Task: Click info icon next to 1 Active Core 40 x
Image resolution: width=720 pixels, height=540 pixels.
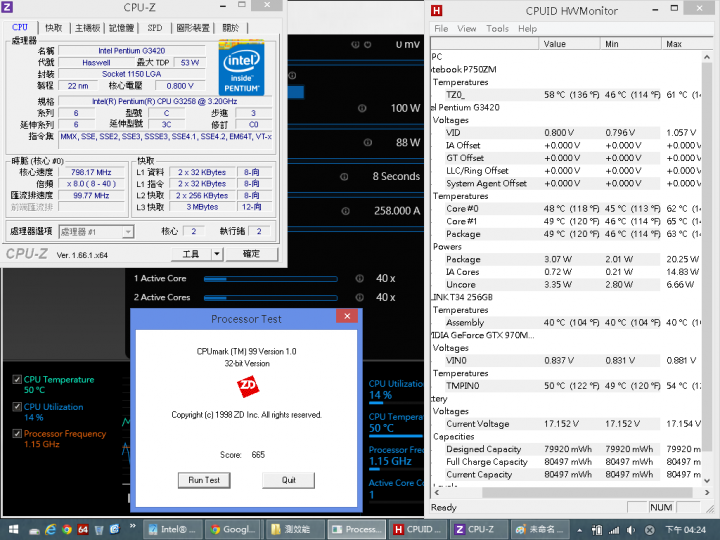Action: [x=360, y=278]
